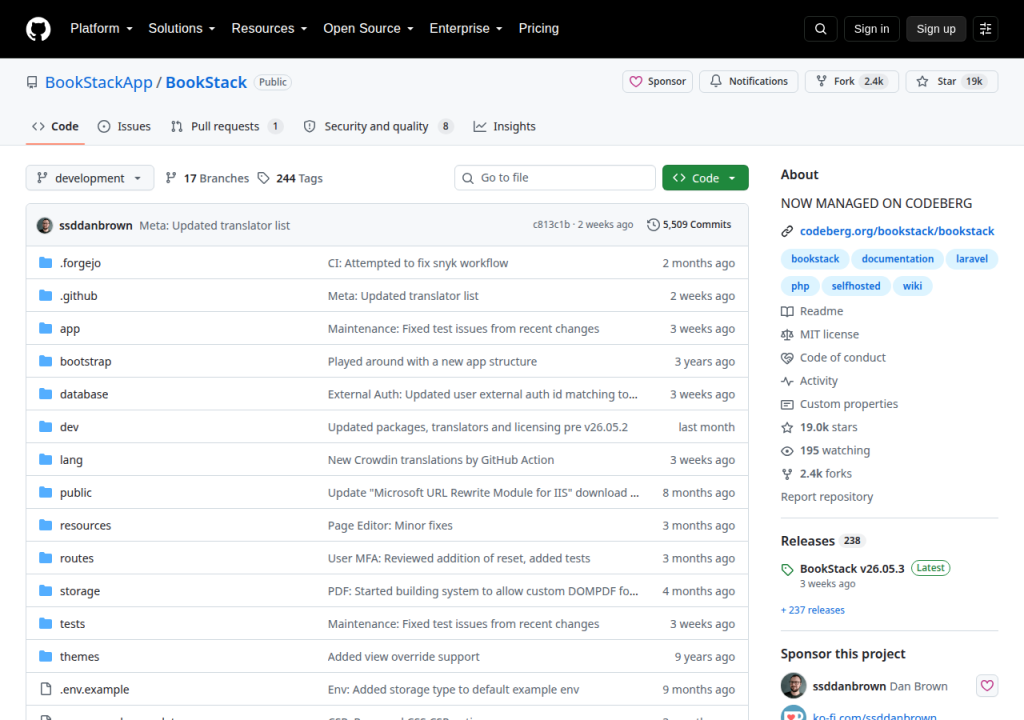Open the appearance settings icon next to Sign up

tap(985, 29)
